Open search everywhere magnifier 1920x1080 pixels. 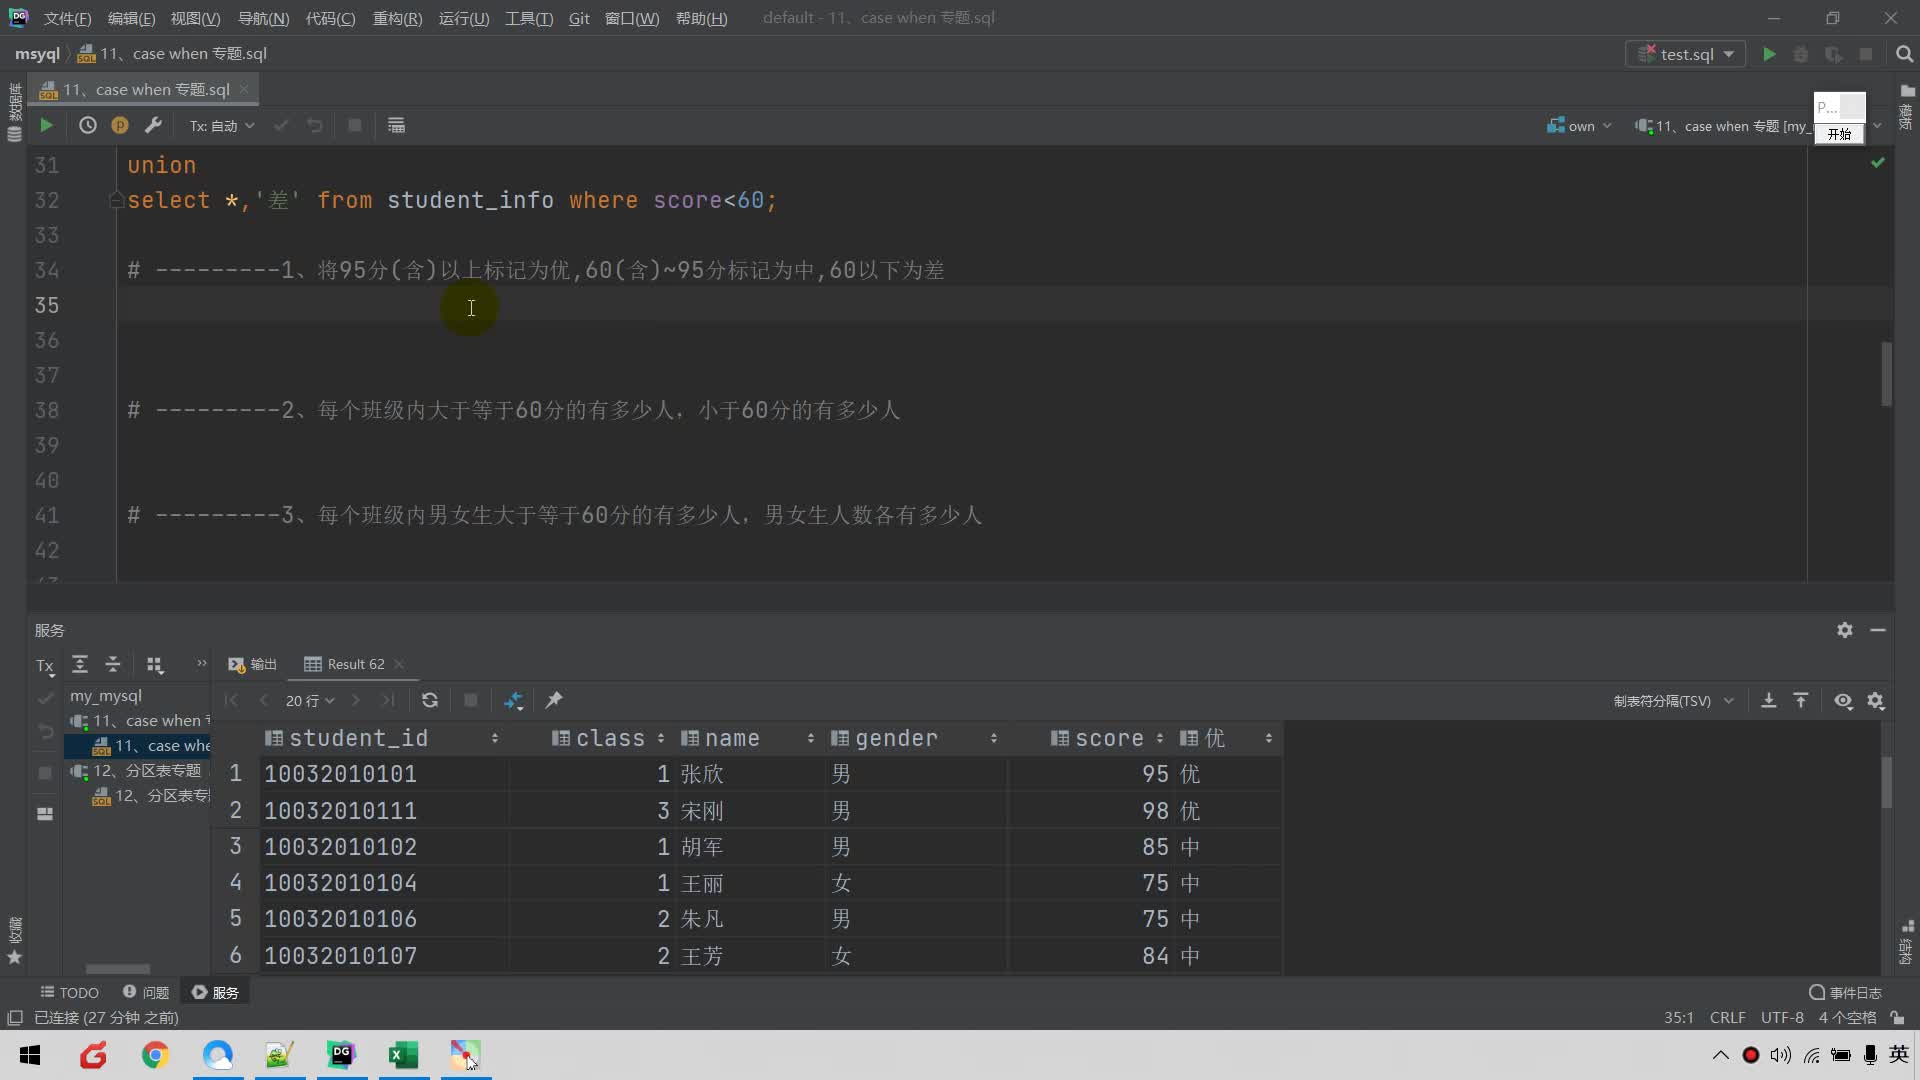1904,54
